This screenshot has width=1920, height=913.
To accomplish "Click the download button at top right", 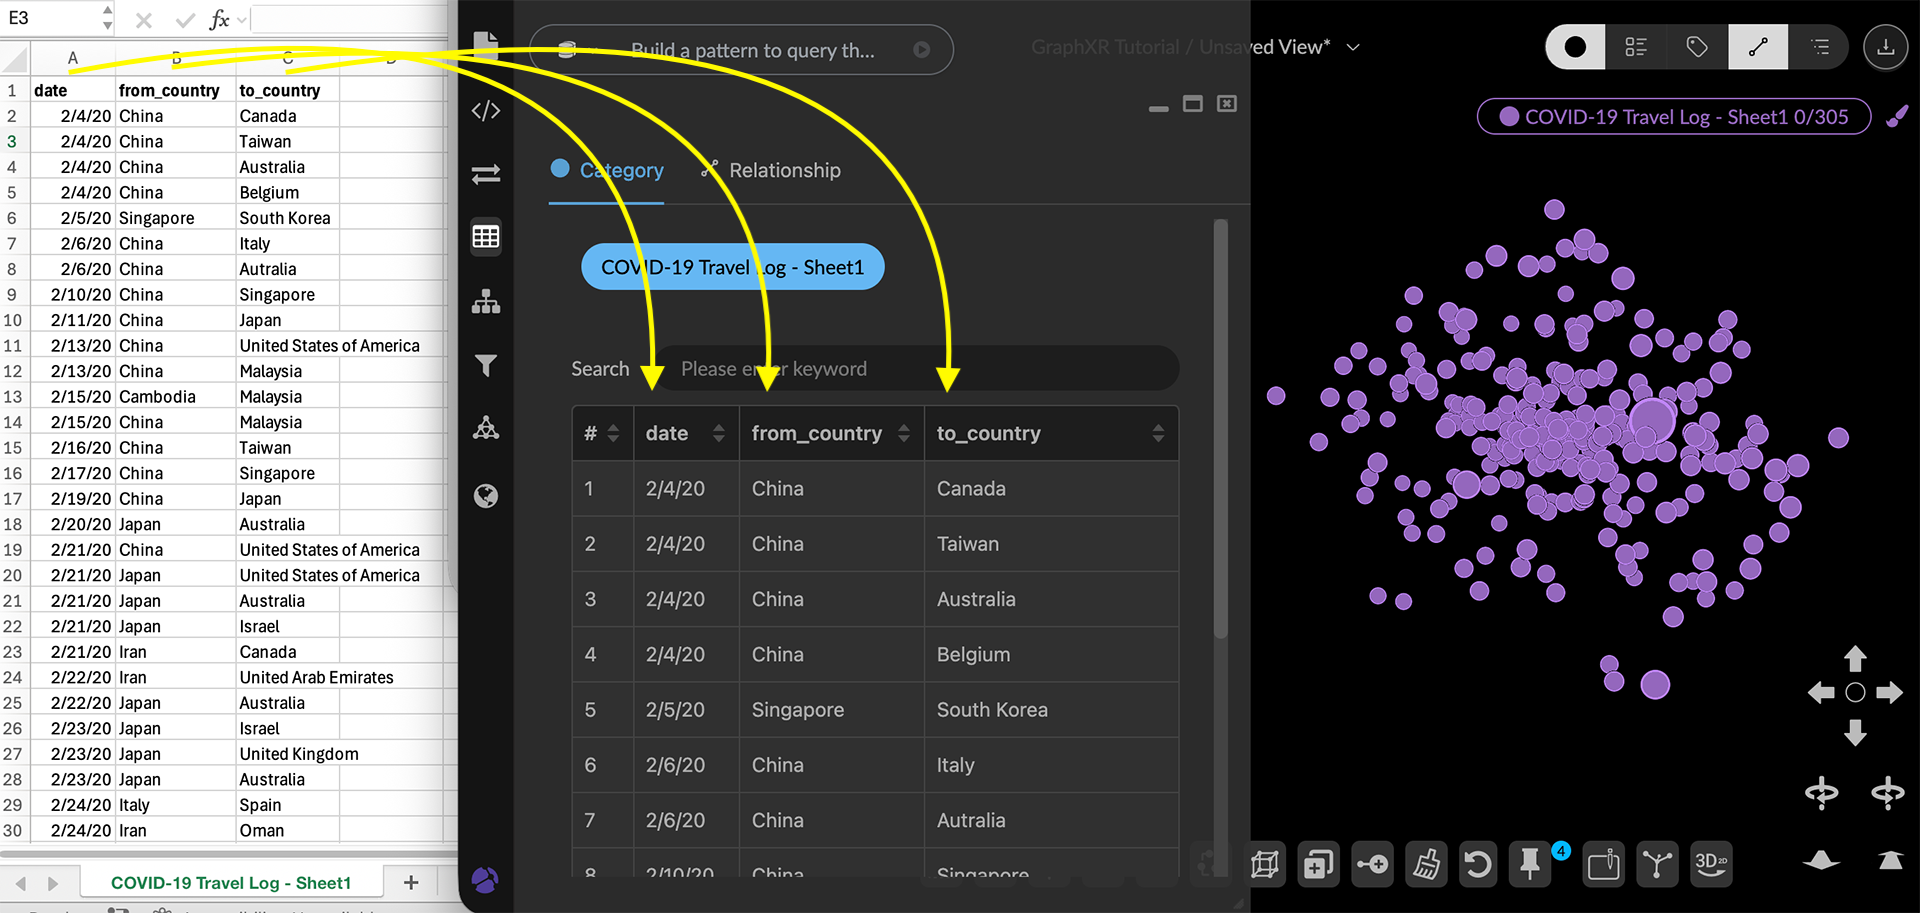I will pos(1885,47).
